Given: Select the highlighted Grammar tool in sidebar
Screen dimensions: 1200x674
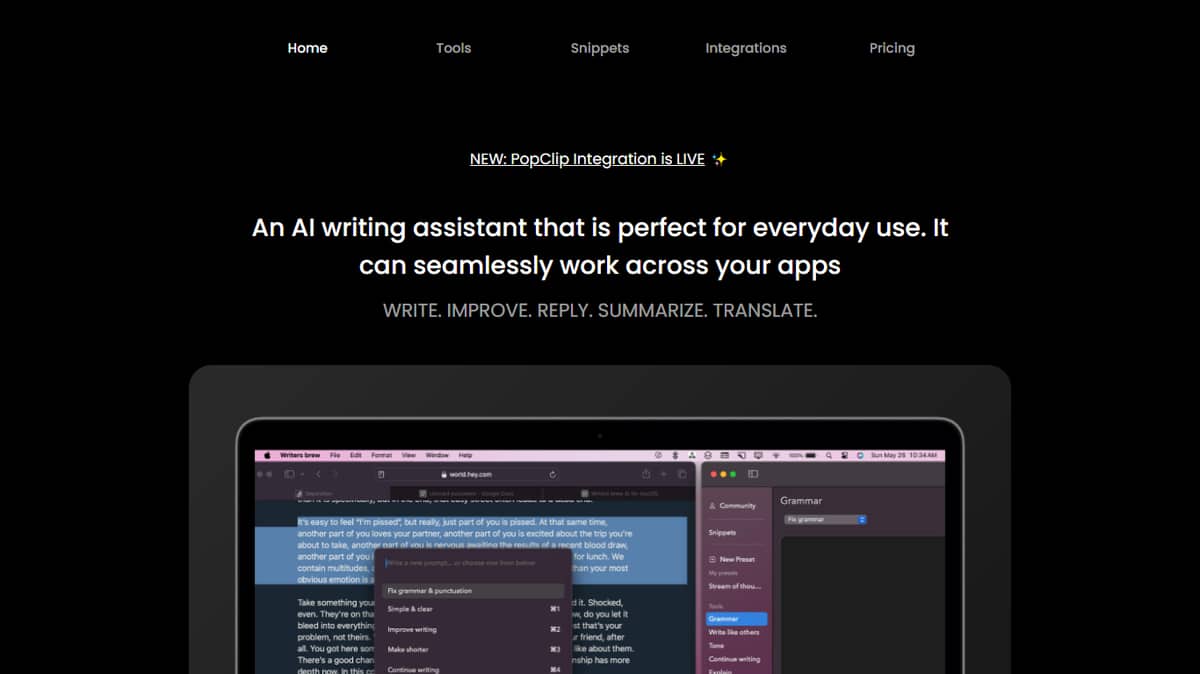Looking at the screenshot, I should click(736, 619).
